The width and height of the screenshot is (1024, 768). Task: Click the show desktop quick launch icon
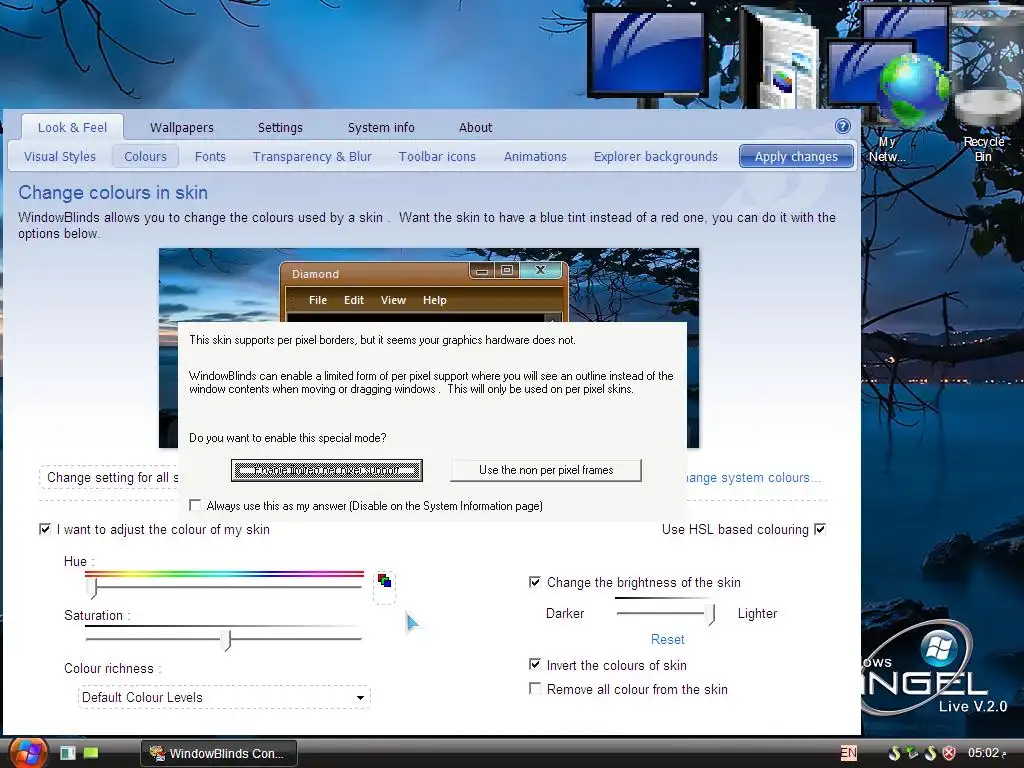click(x=68, y=753)
